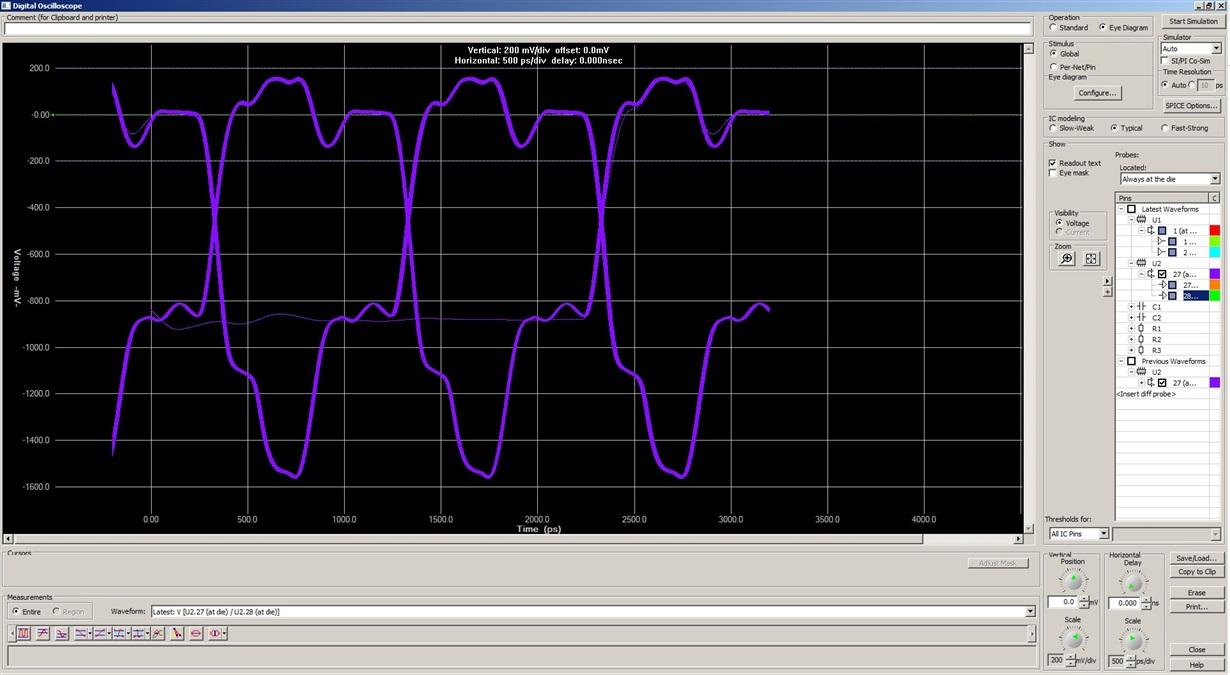Click the red ellipse measurement icon
The height and width of the screenshot is (675, 1230).
[196, 633]
